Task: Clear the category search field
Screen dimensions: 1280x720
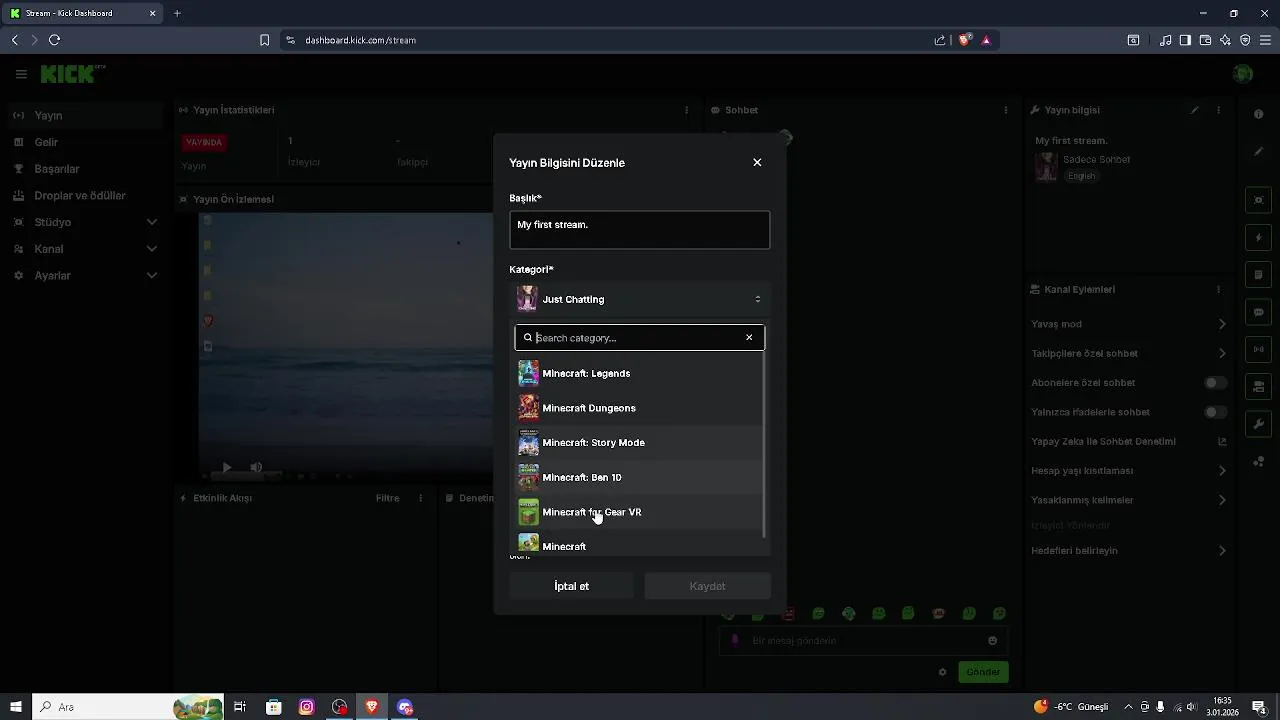Action: (749, 338)
